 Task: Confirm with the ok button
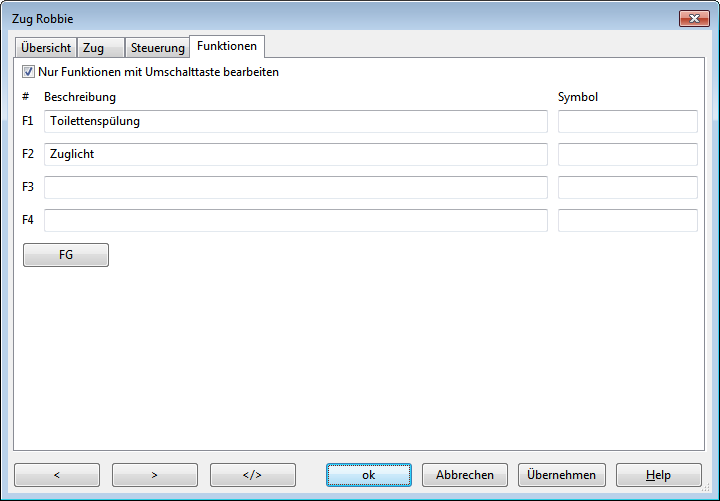click(x=369, y=475)
